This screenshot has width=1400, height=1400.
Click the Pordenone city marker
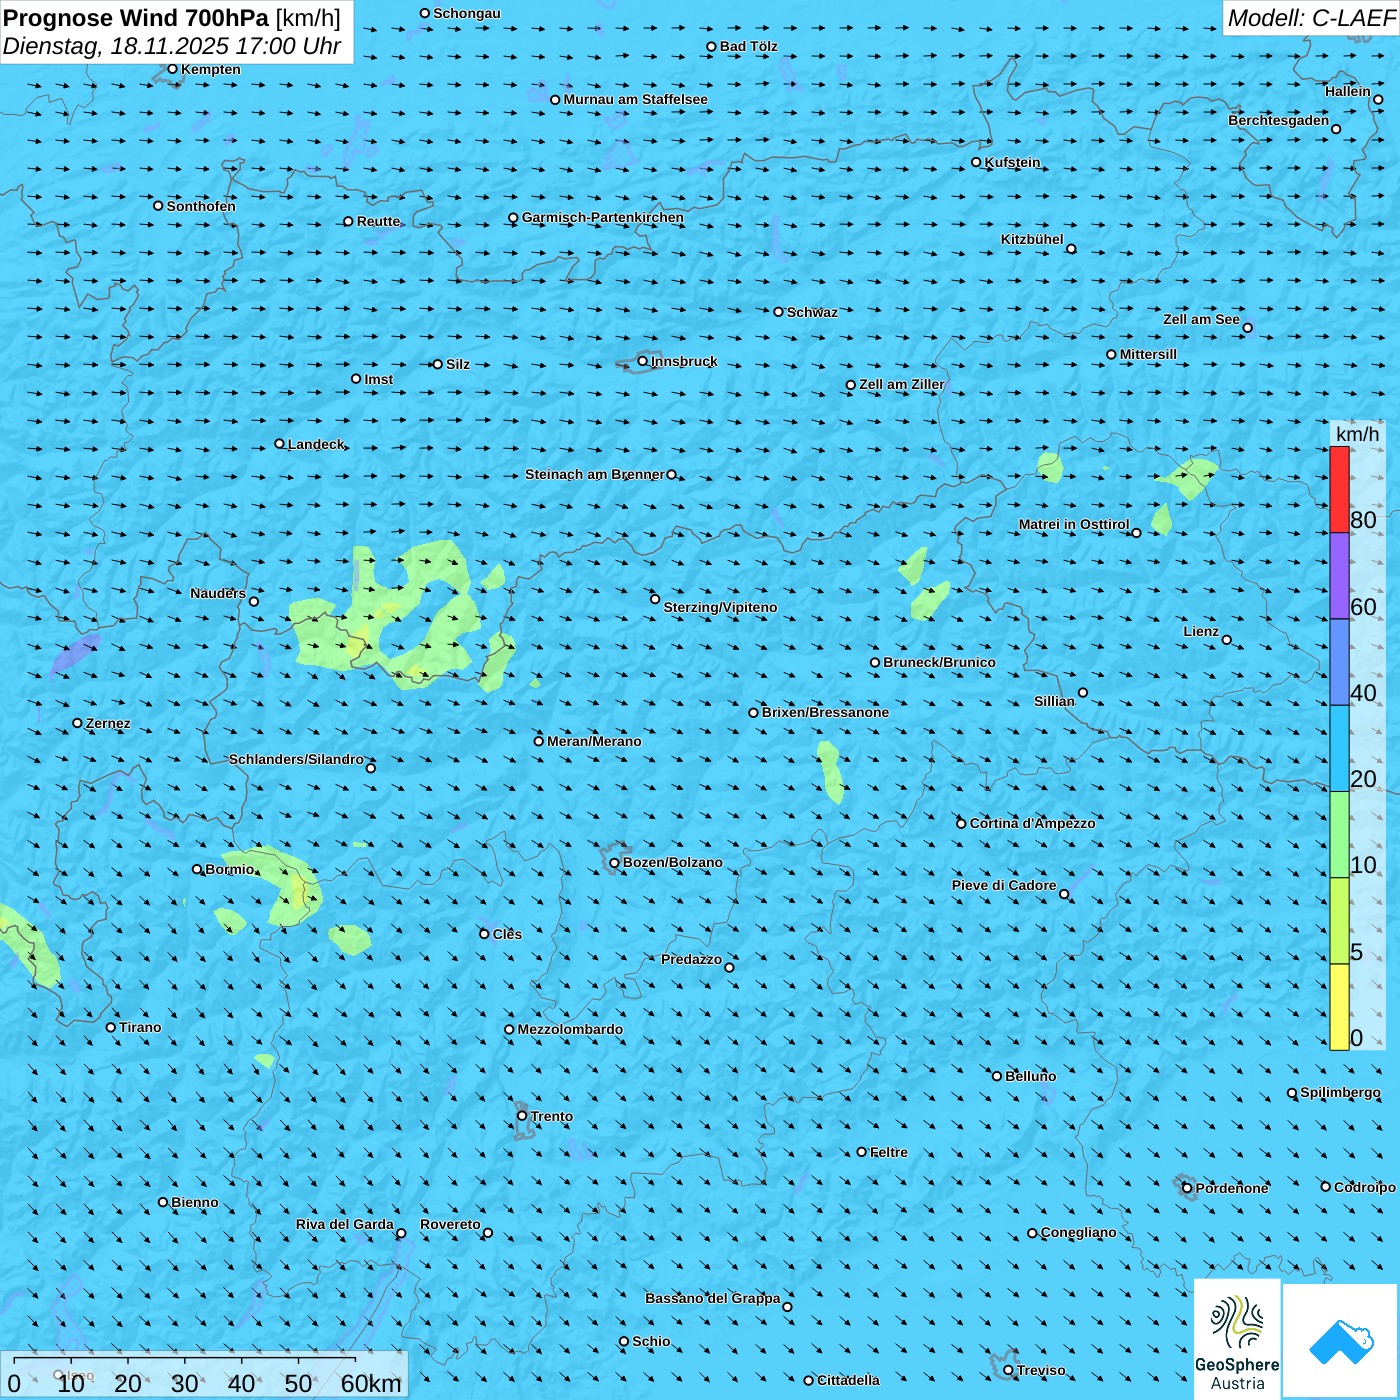1187,1188
